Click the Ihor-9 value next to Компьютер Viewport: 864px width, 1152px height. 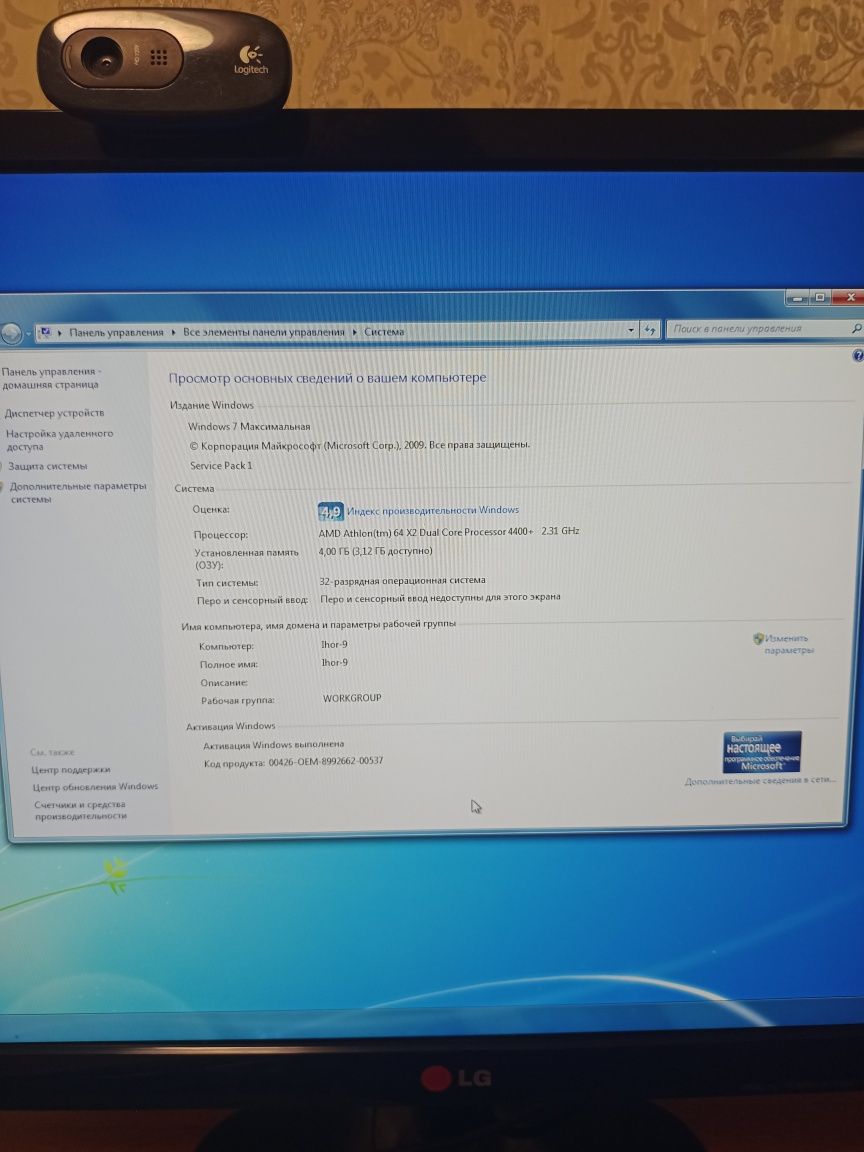pos(334,644)
